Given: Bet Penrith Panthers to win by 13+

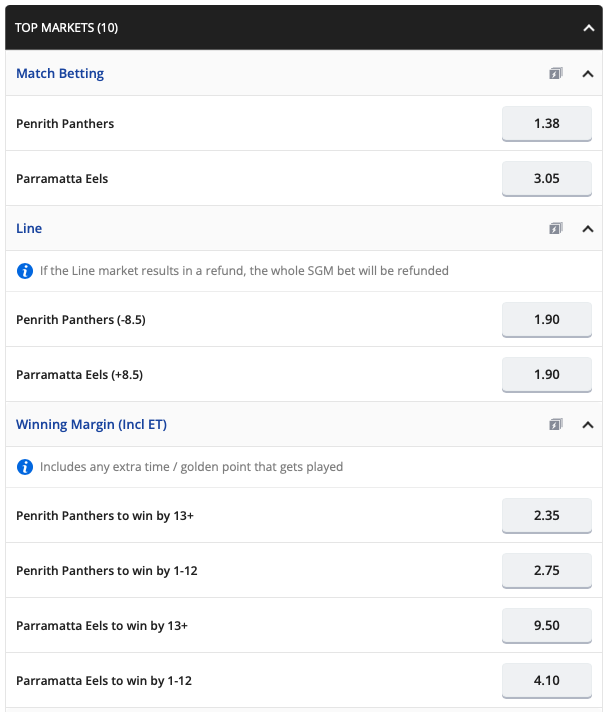Looking at the screenshot, I should pos(546,516).
